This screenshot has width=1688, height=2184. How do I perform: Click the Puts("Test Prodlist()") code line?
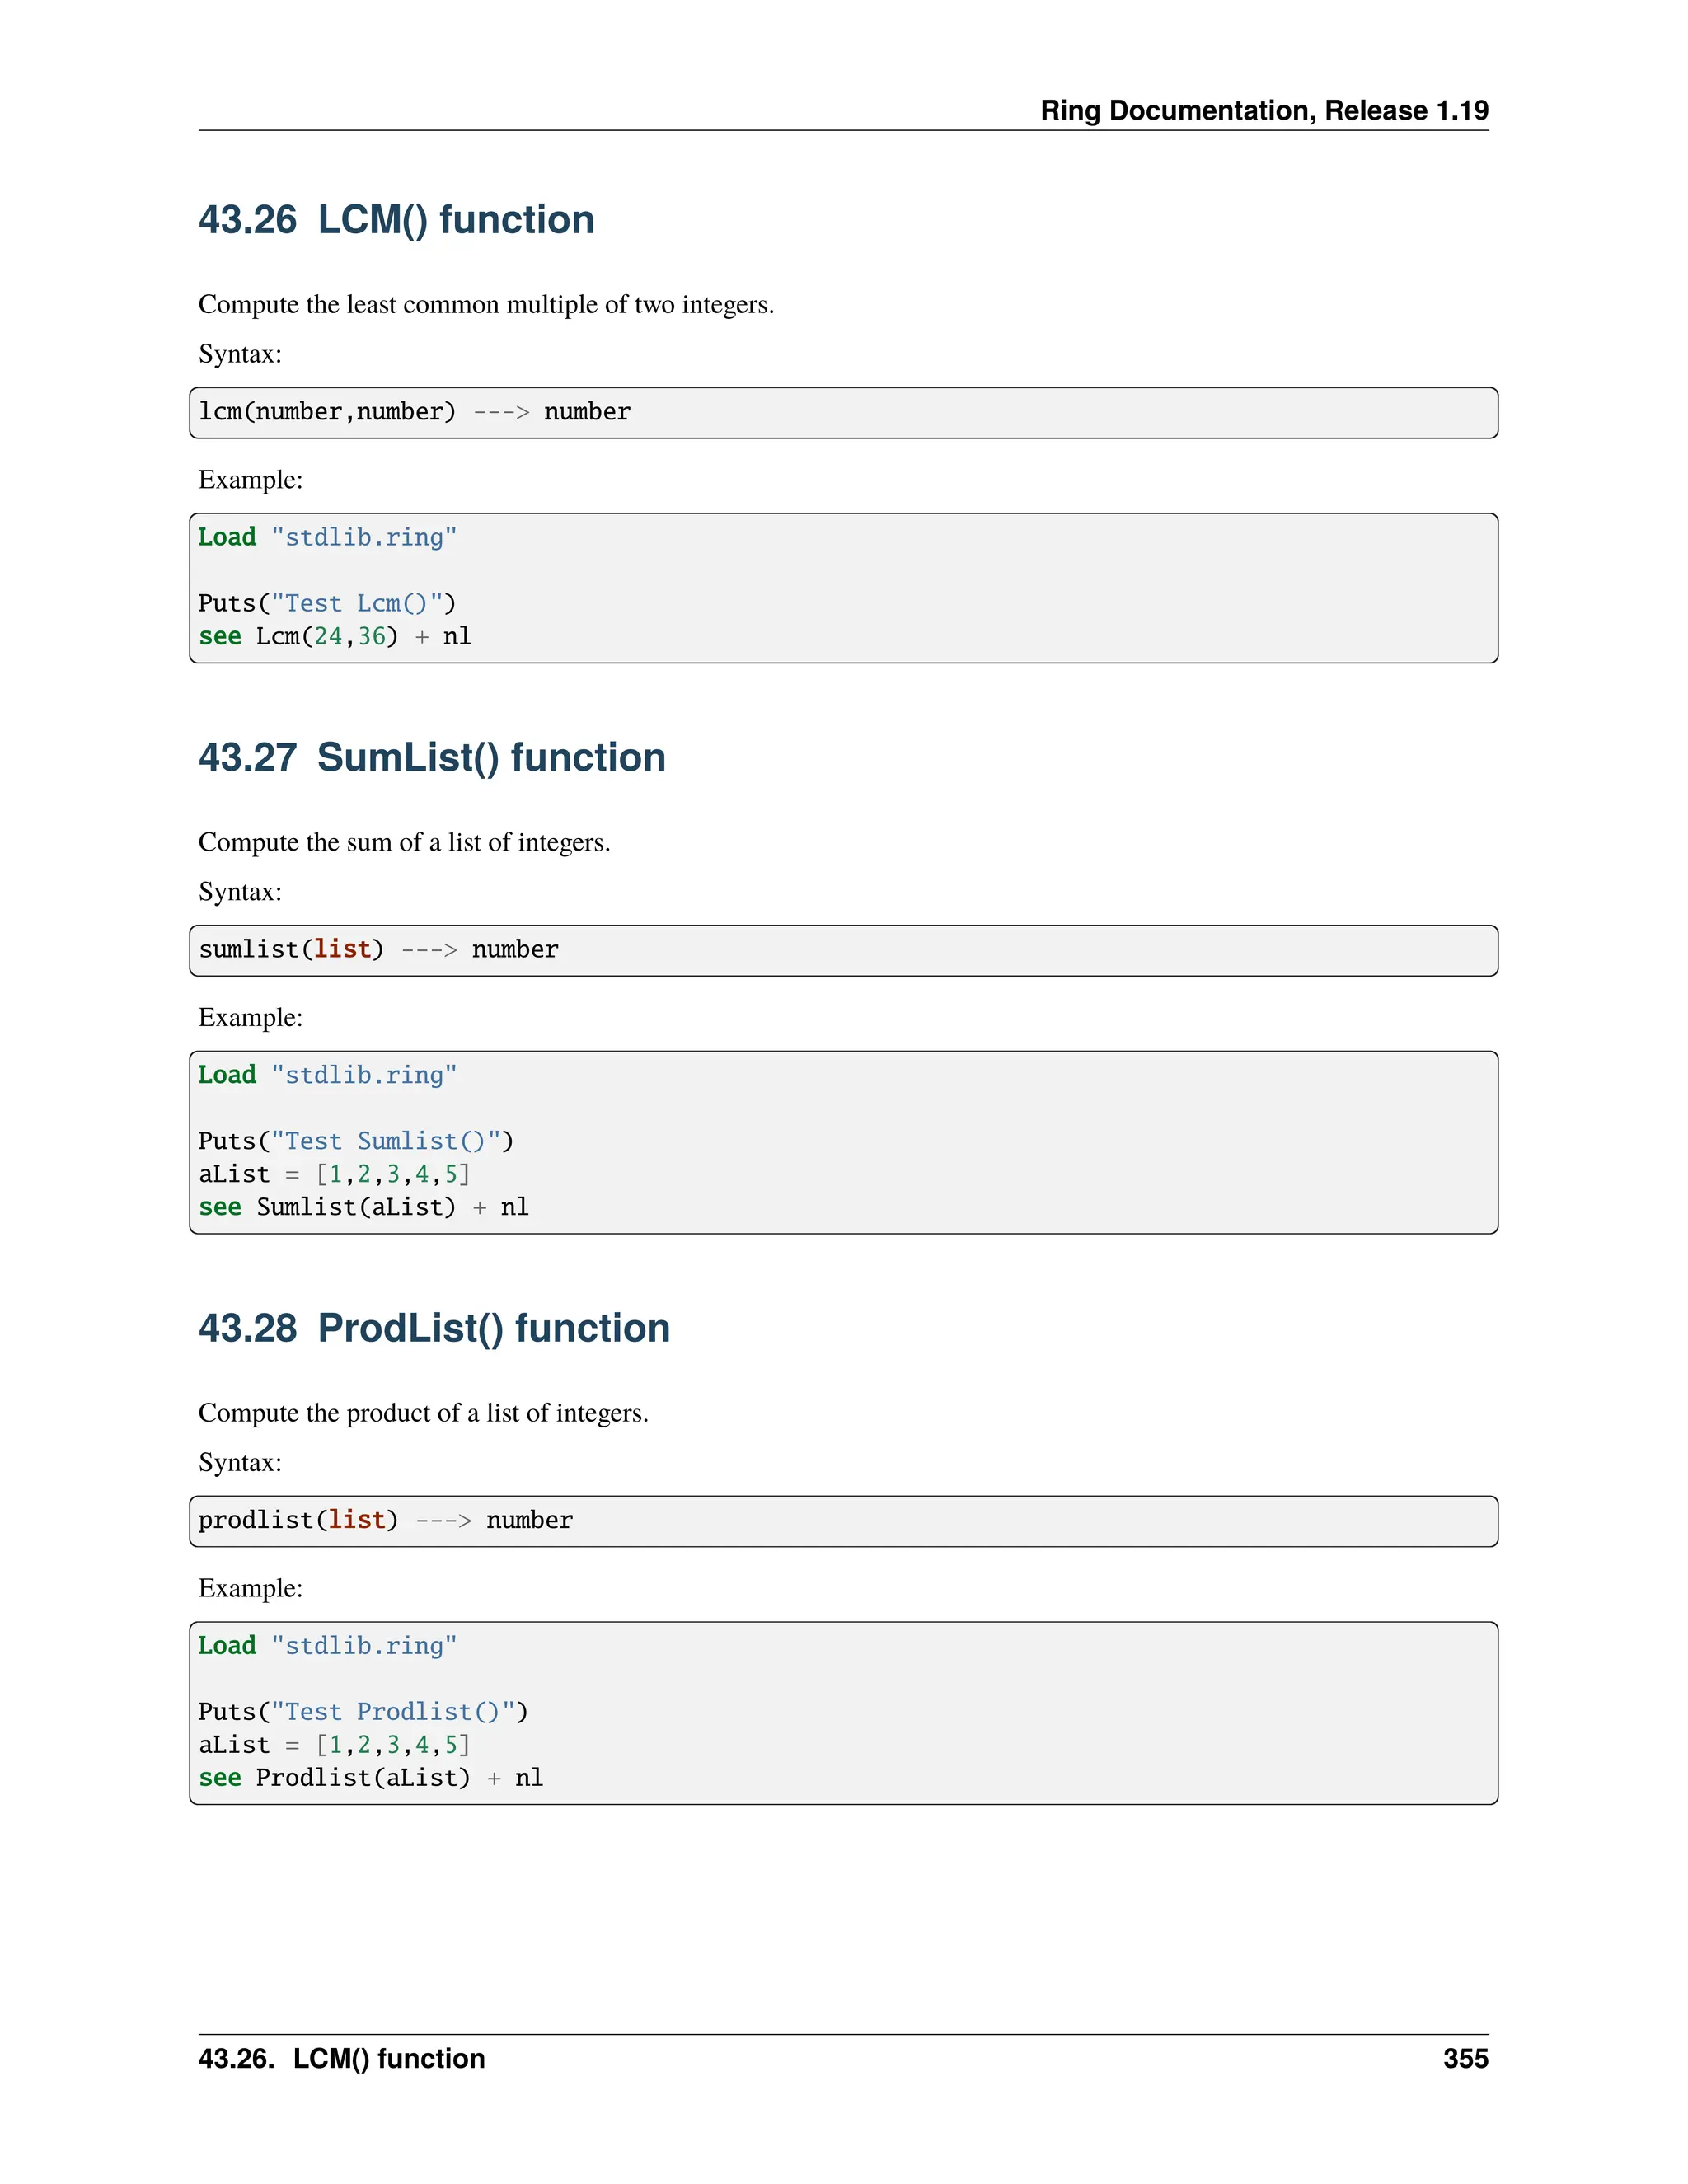[x=362, y=1712]
